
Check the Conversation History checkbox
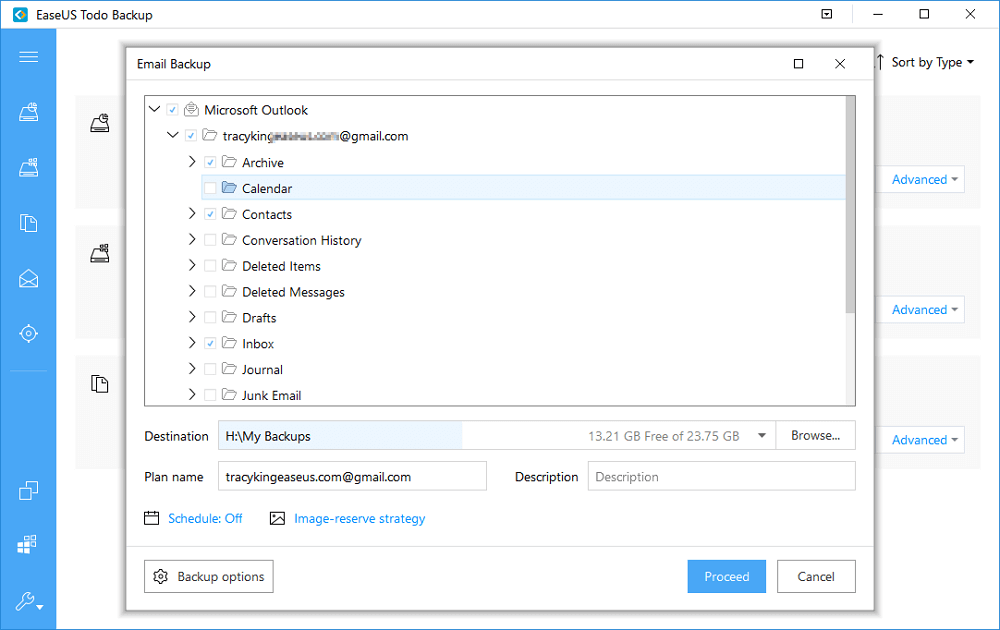(x=210, y=240)
